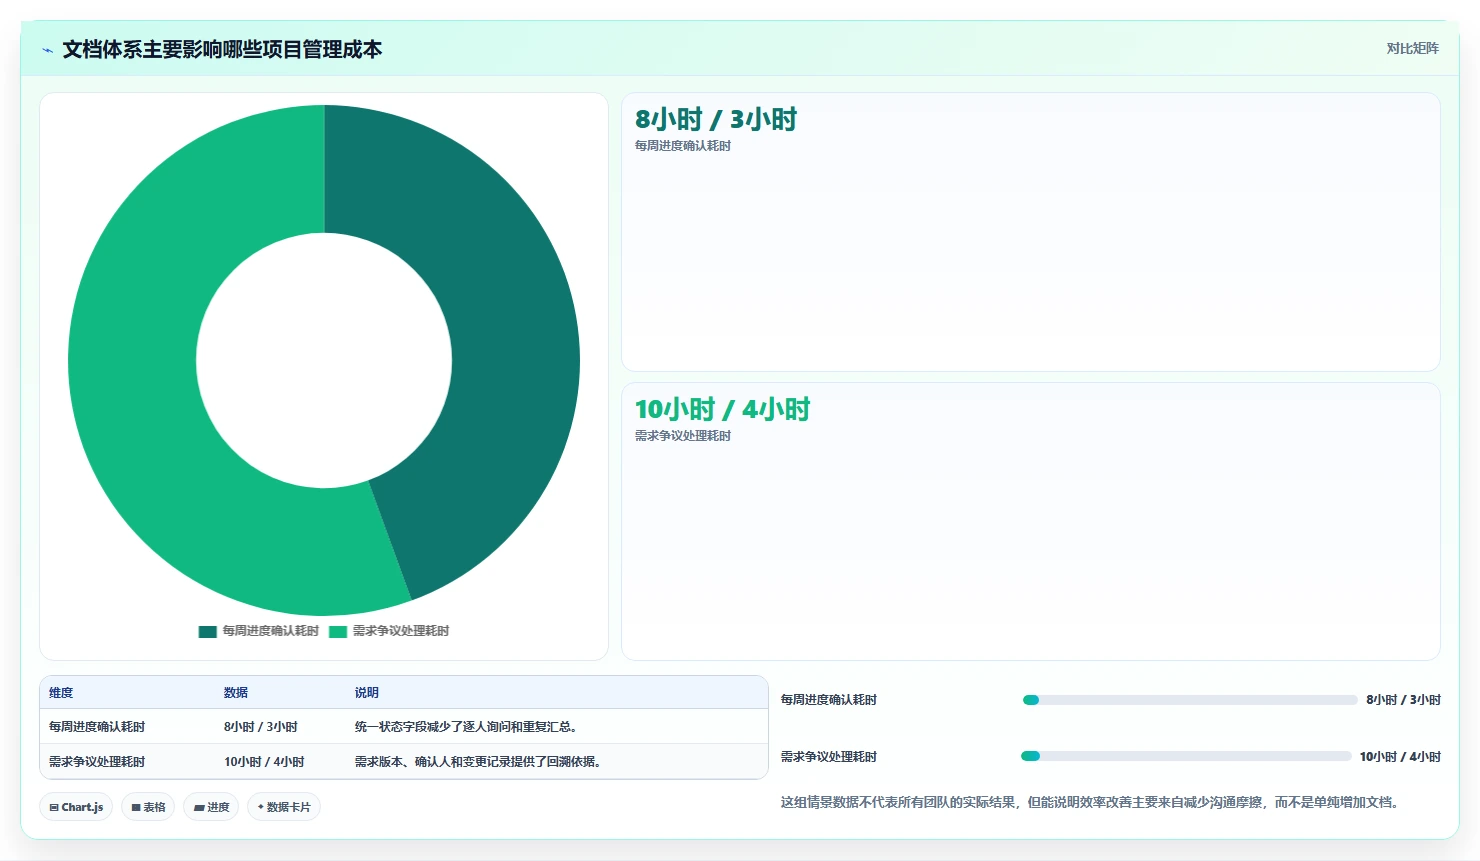Click the 进度 tag chip
This screenshot has height=861, width=1480.
click(211, 807)
